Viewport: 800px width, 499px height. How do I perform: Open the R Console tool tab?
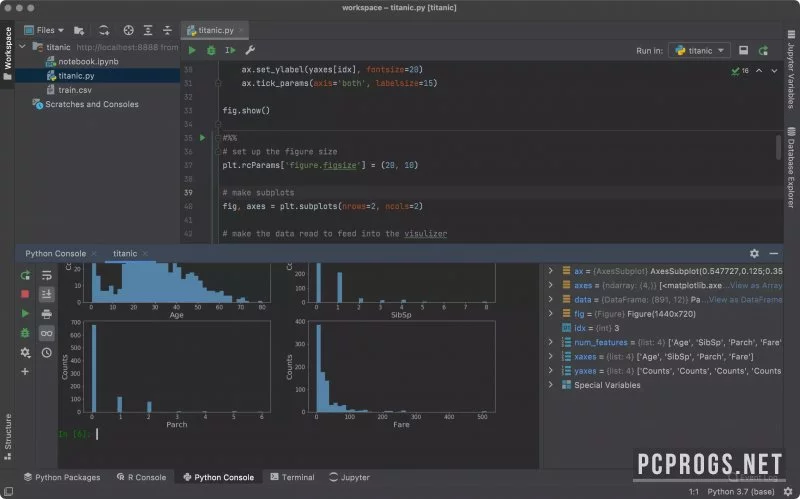[142, 477]
